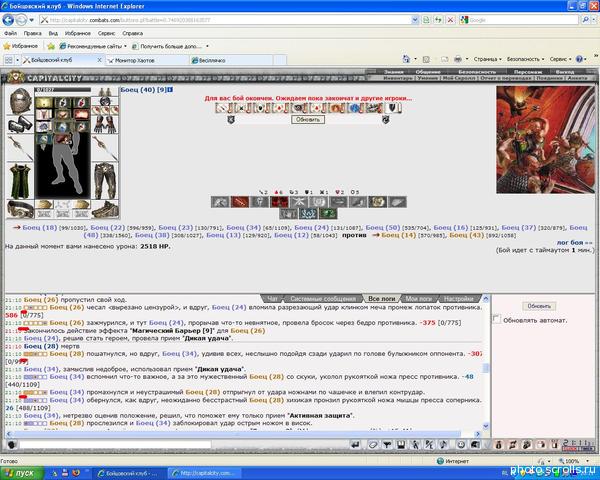This screenshot has width=600, height=480.
Task: Click the first grey hammer technique icon
Action: pos(220,202)
